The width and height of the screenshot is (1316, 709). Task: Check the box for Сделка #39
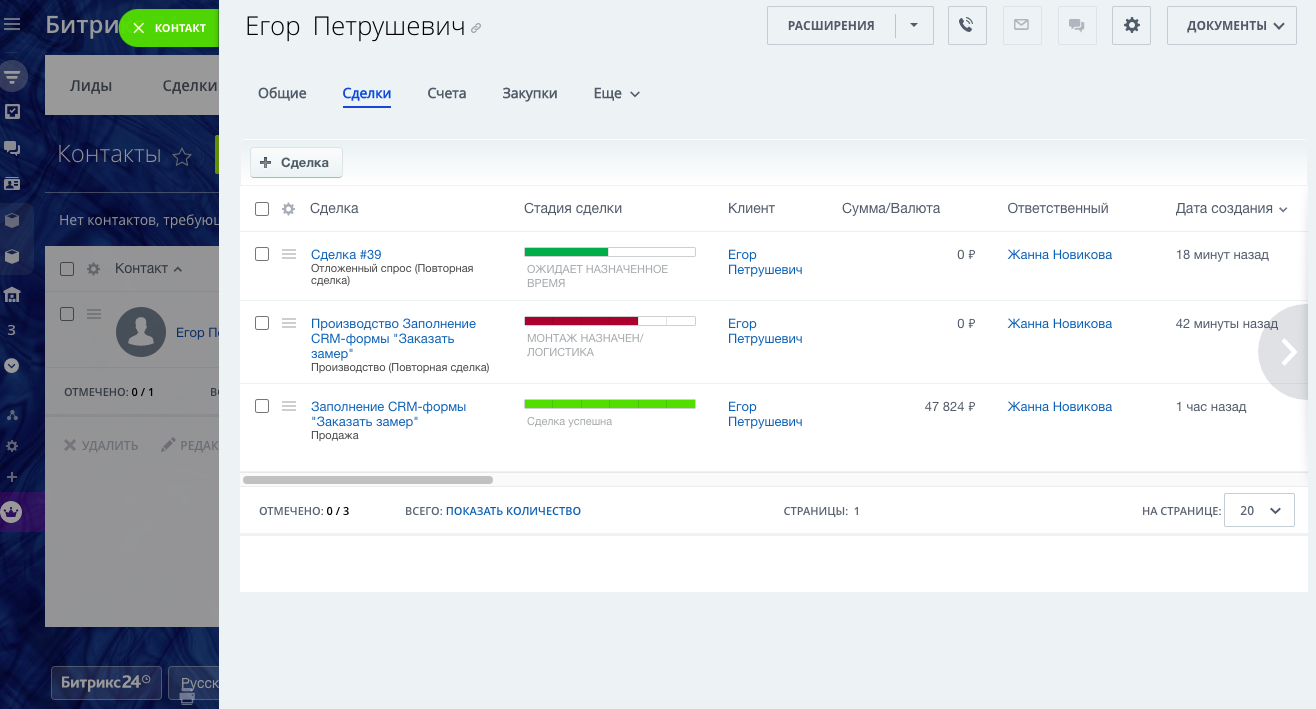pyautogui.click(x=262, y=254)
